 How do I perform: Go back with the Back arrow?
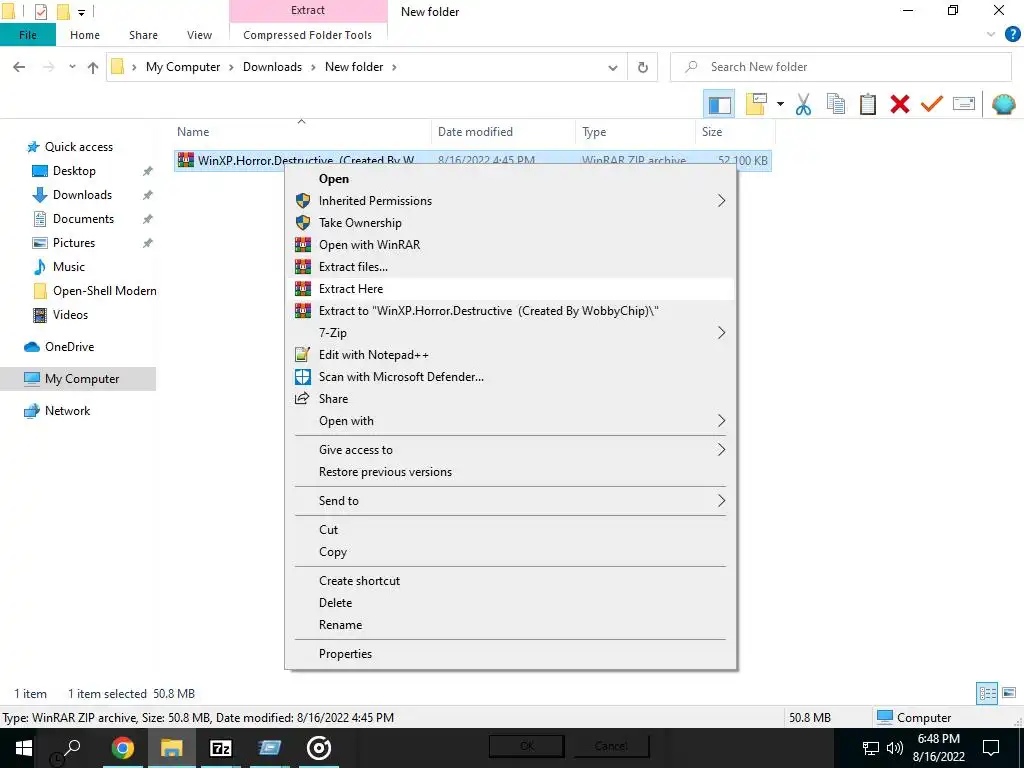19,67
